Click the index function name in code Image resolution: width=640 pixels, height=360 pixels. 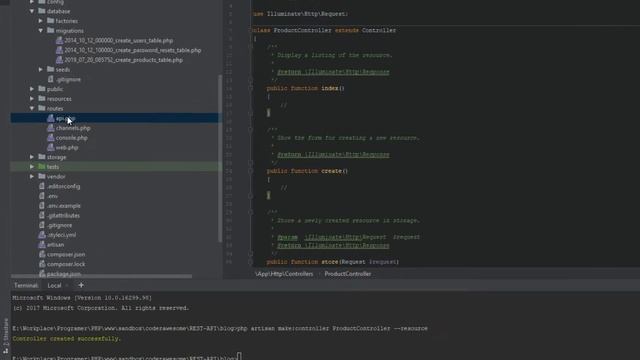(x=330, y=88)
